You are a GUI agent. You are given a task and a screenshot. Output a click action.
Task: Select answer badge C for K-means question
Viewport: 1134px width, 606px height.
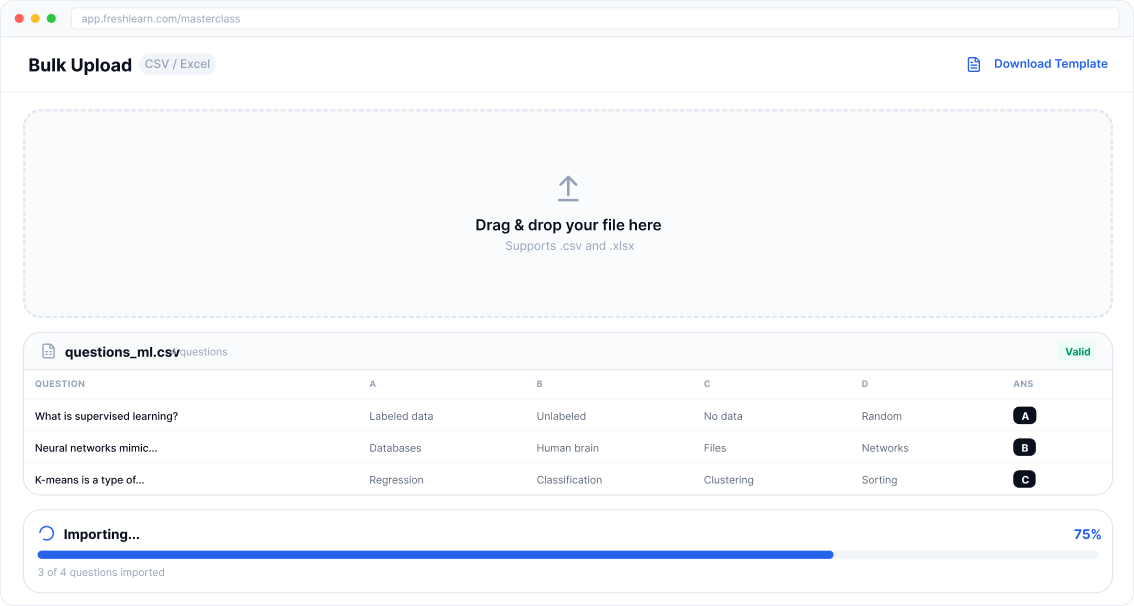point(1024,479)
